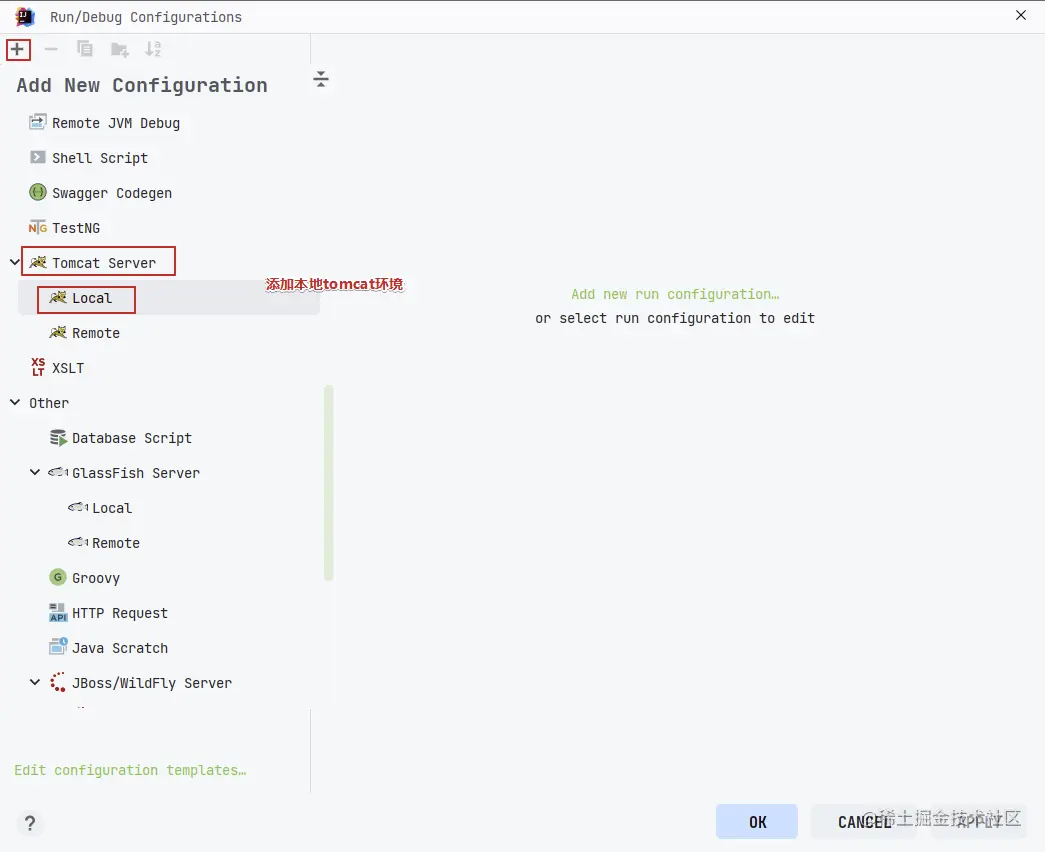Select the Other group label
This screenshot has height=852, width=1045.
click(49, 403)
